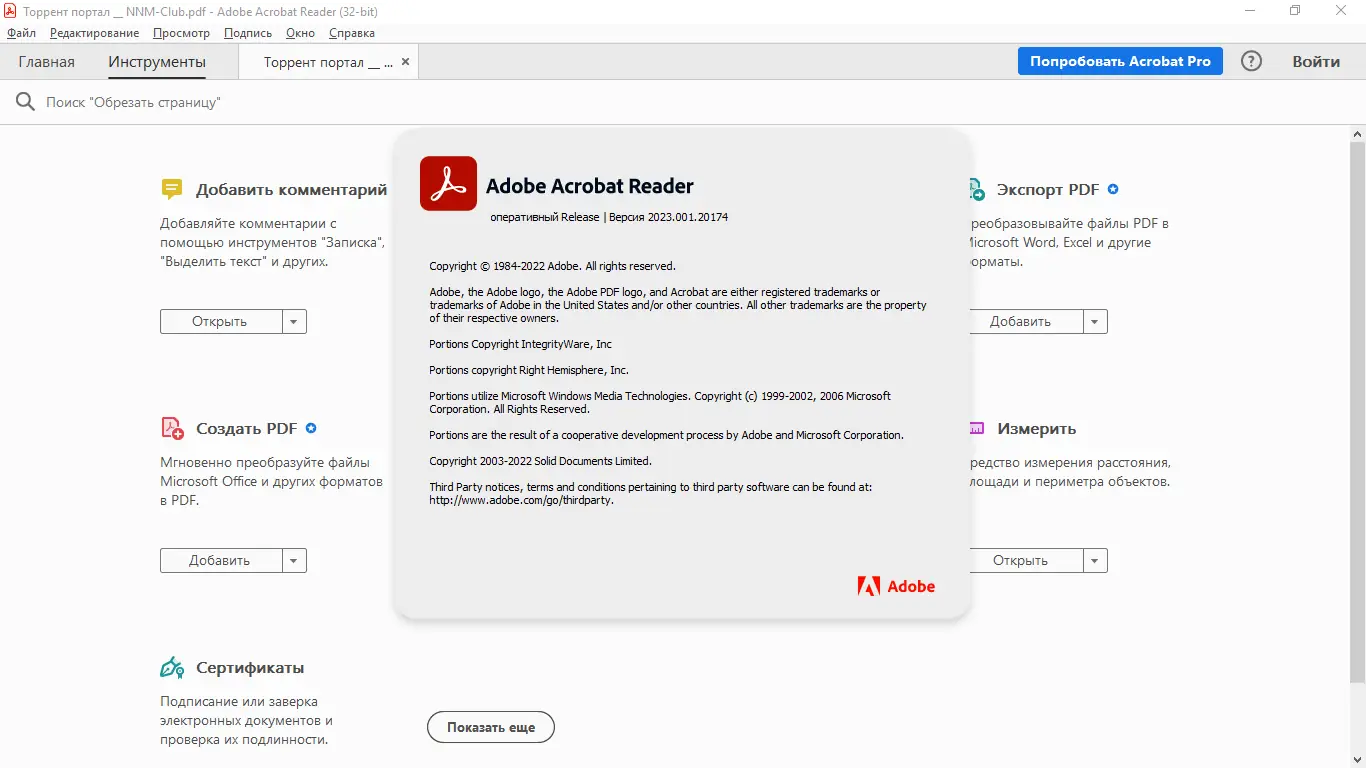Click the cooperative development process line

click(x=667, y=435)
